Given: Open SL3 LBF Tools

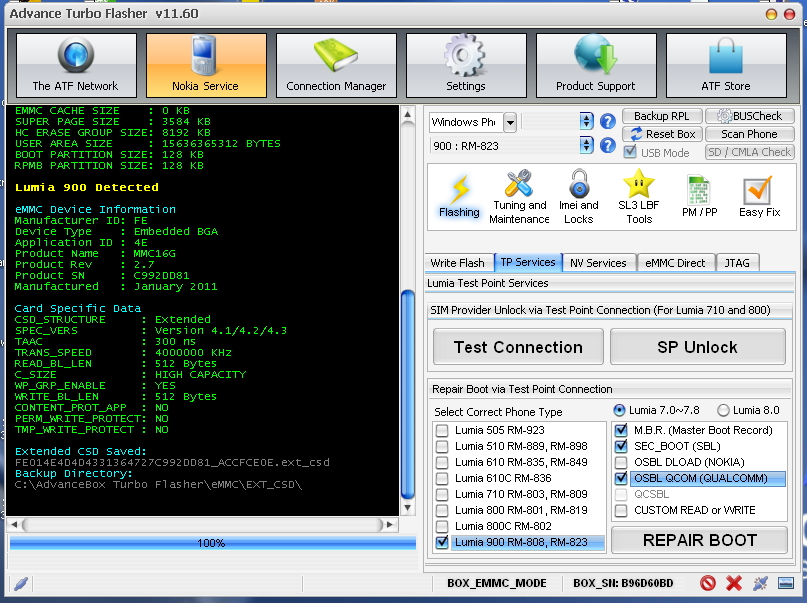Looking at the screenshot, I should [639, 197].
